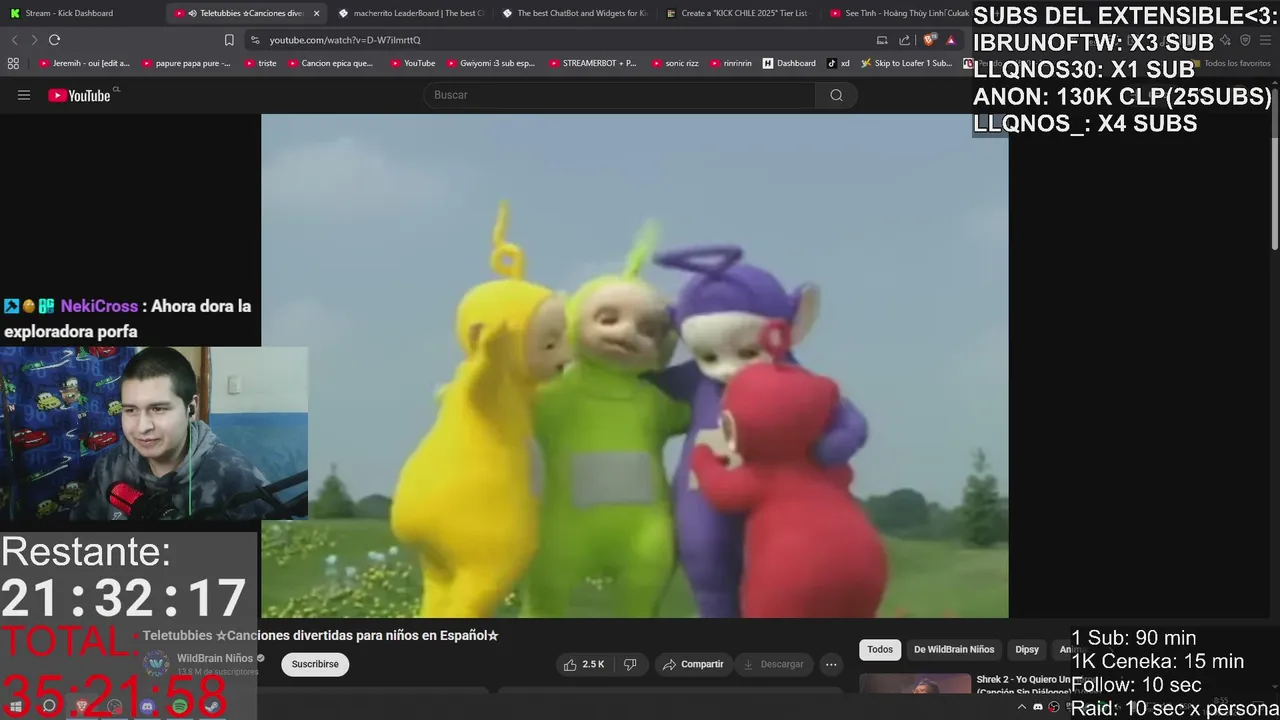The width and height of the screenshot is (1280, 720).
Task: Click the site info icon beside URL
Action: pyautogui.click(x=256, y=40)
